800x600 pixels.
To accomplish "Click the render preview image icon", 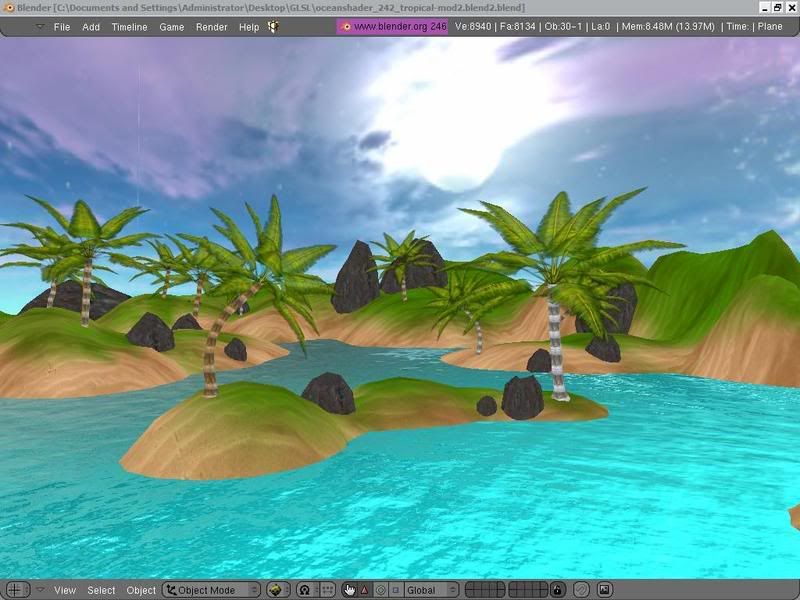I will [x=604, y=590].
